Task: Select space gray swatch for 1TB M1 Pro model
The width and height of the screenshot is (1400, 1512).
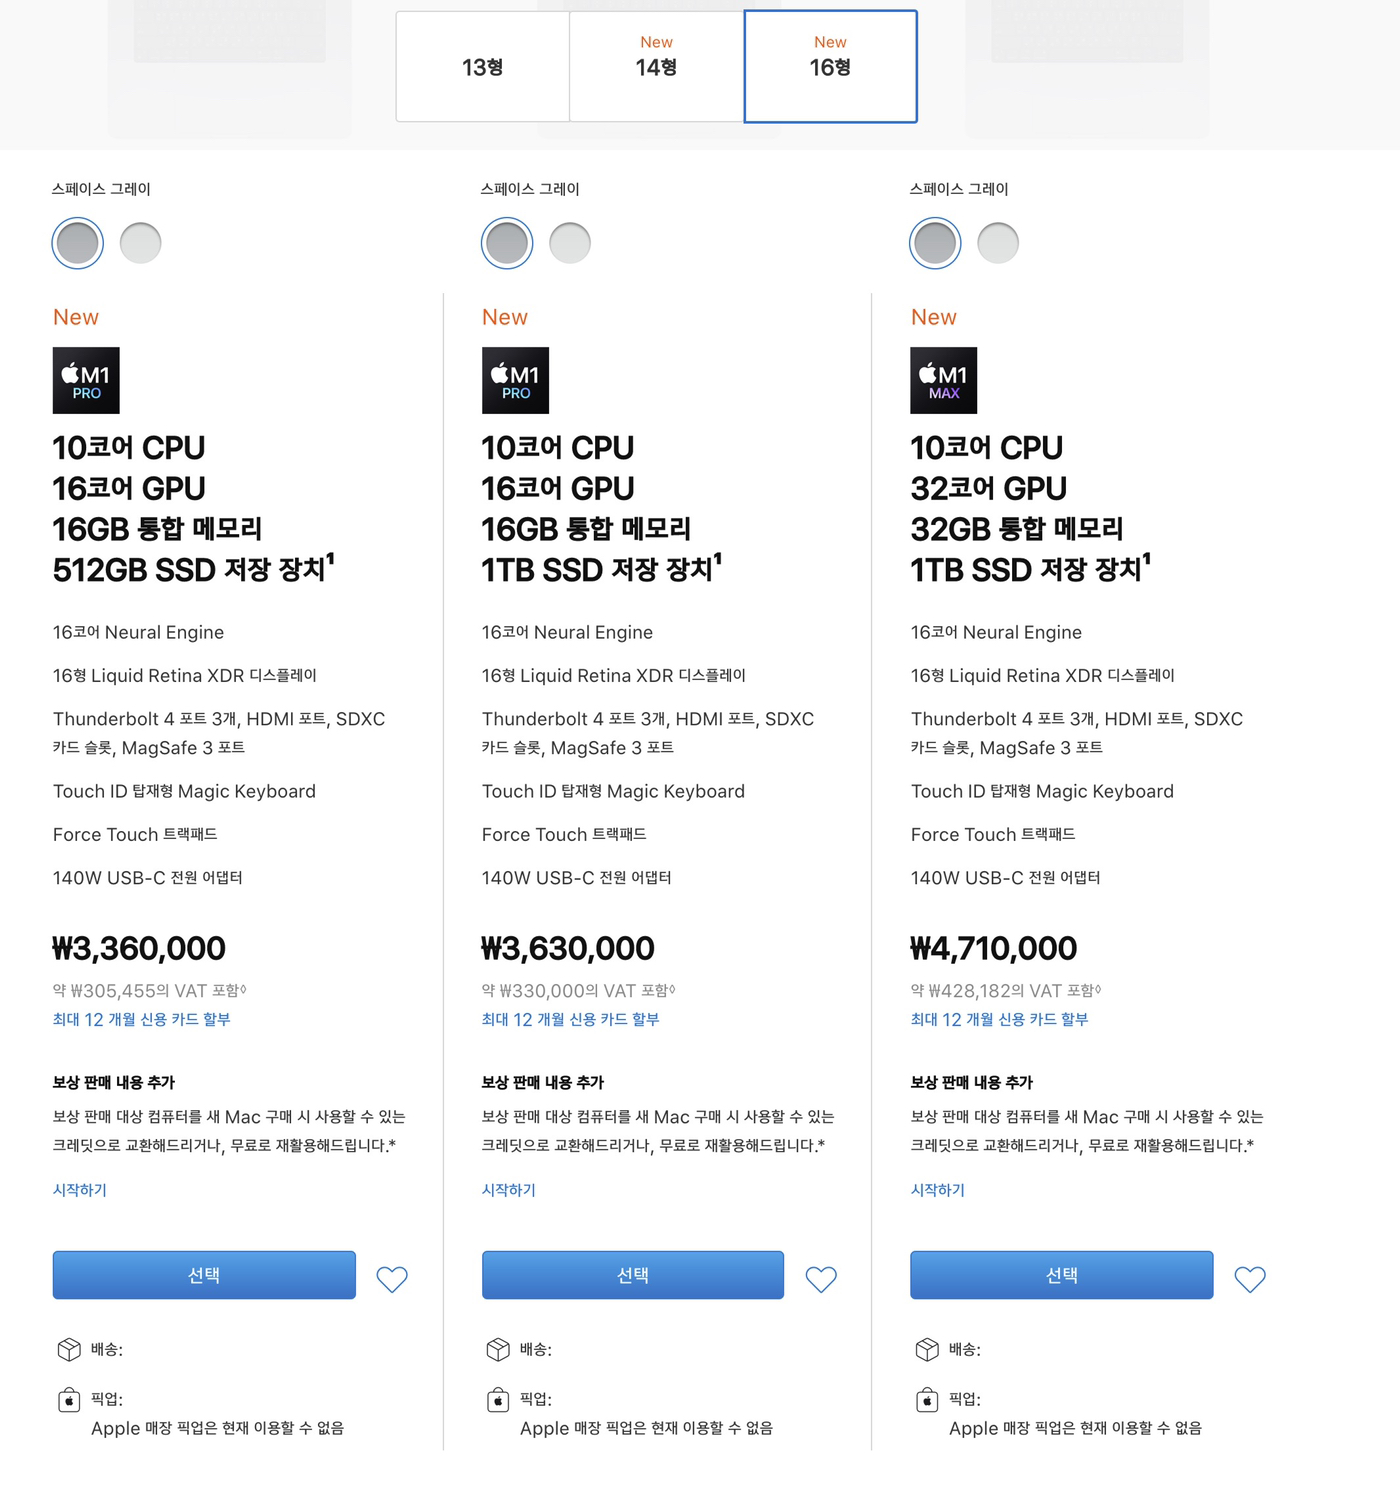Action: [x=507, y=243]
